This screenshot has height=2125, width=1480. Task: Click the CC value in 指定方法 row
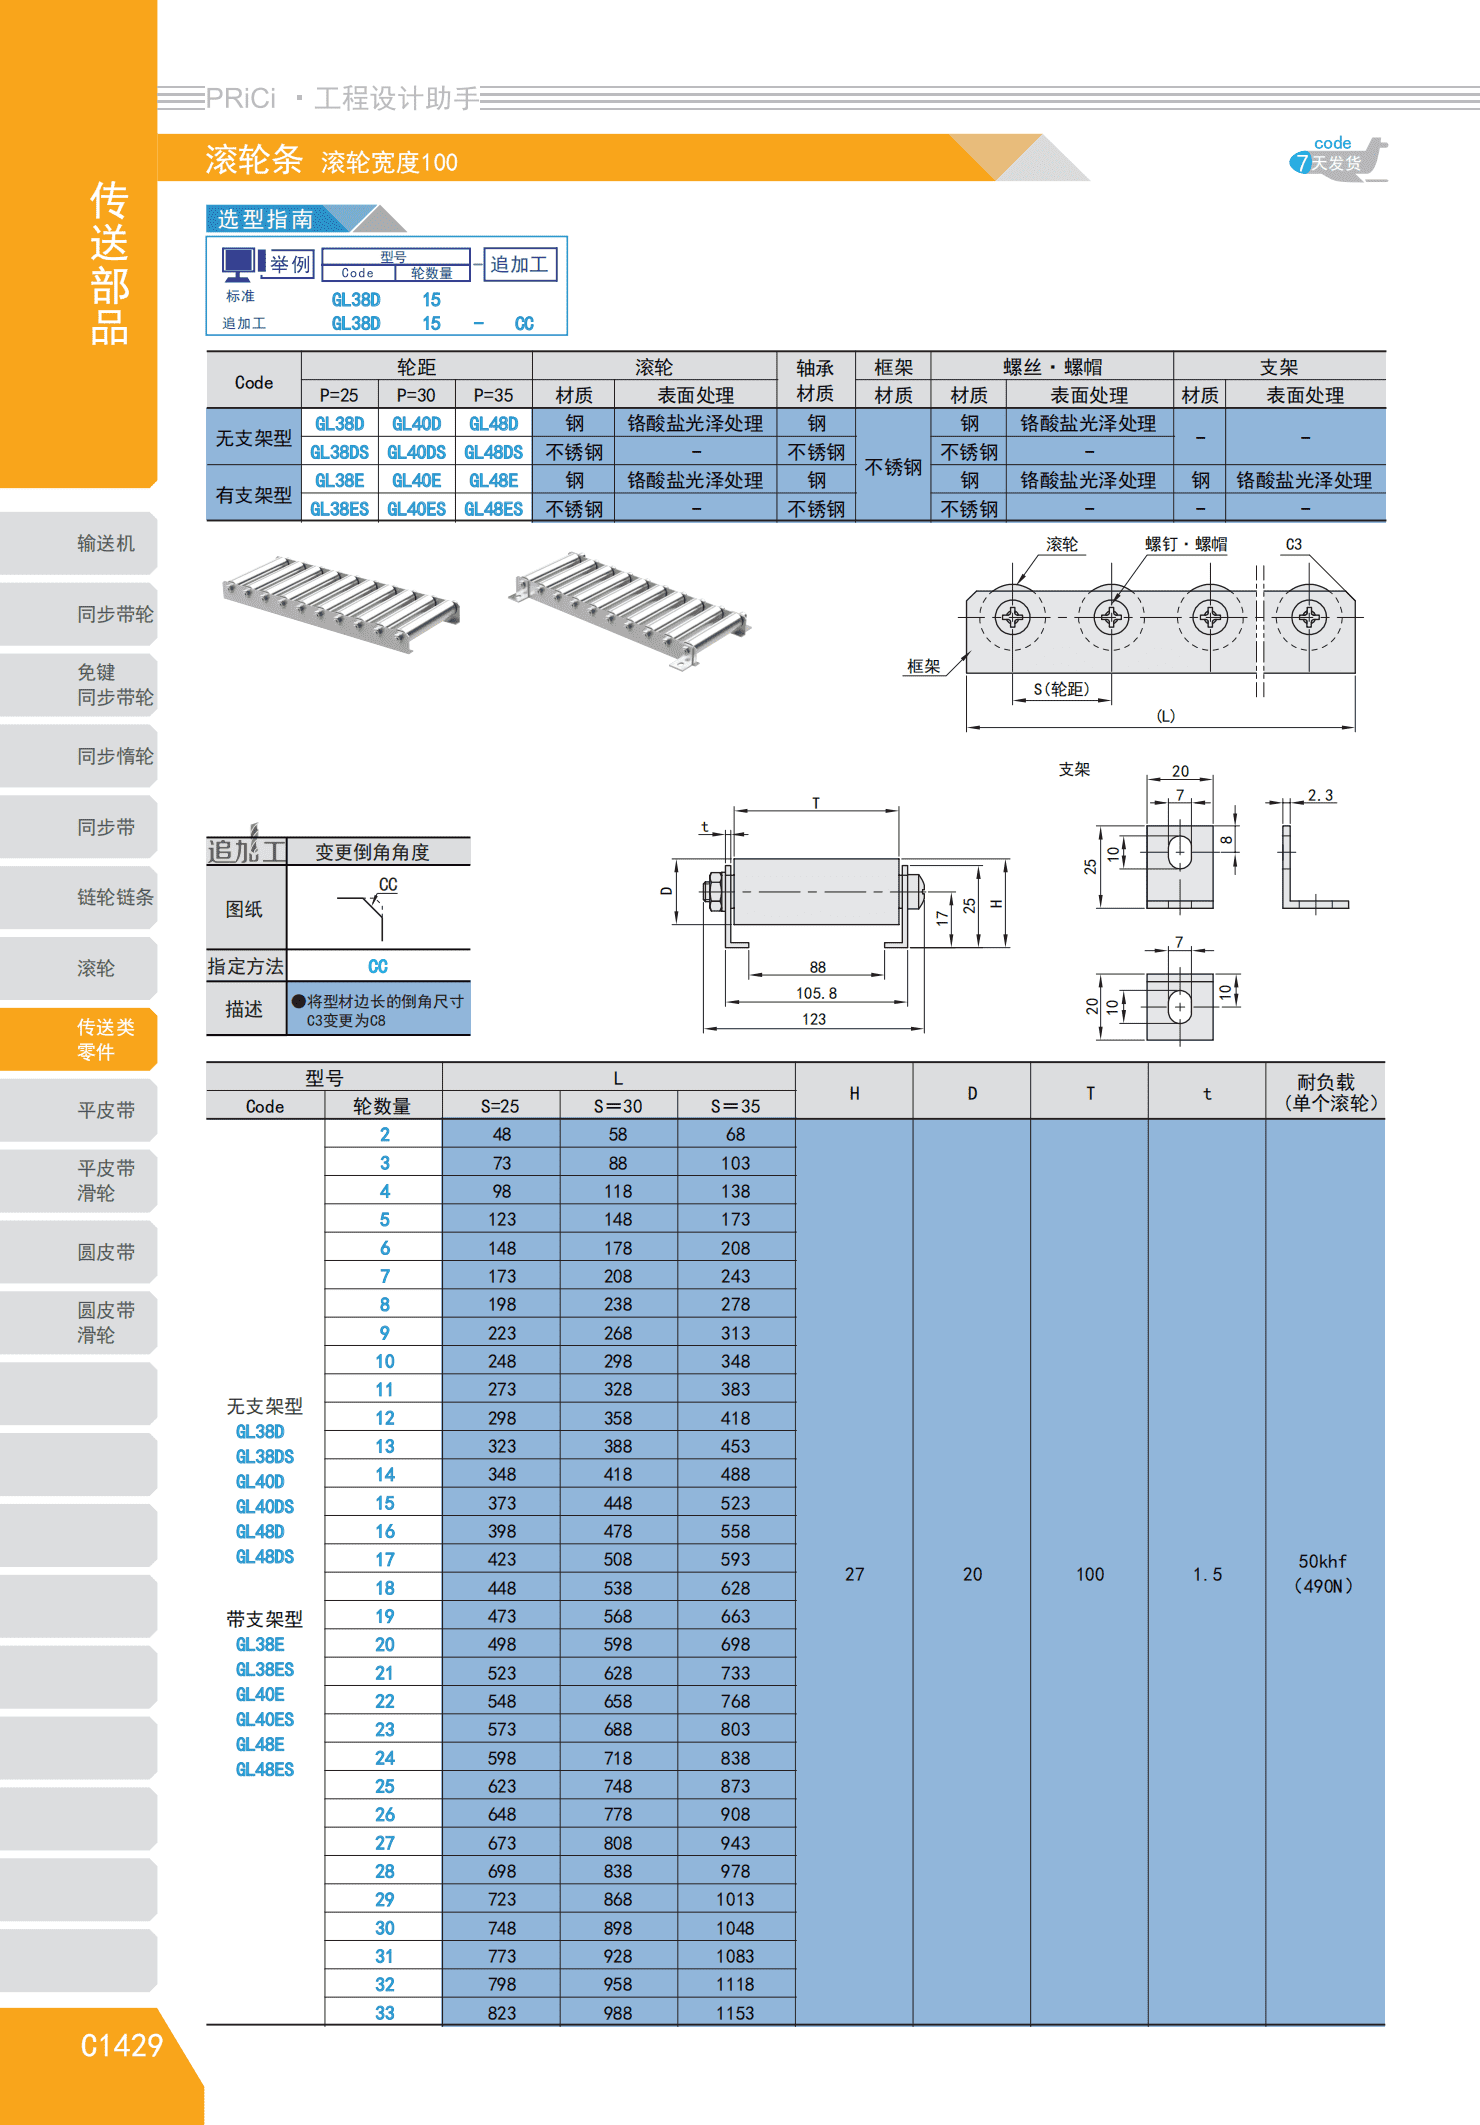point(378,966)
